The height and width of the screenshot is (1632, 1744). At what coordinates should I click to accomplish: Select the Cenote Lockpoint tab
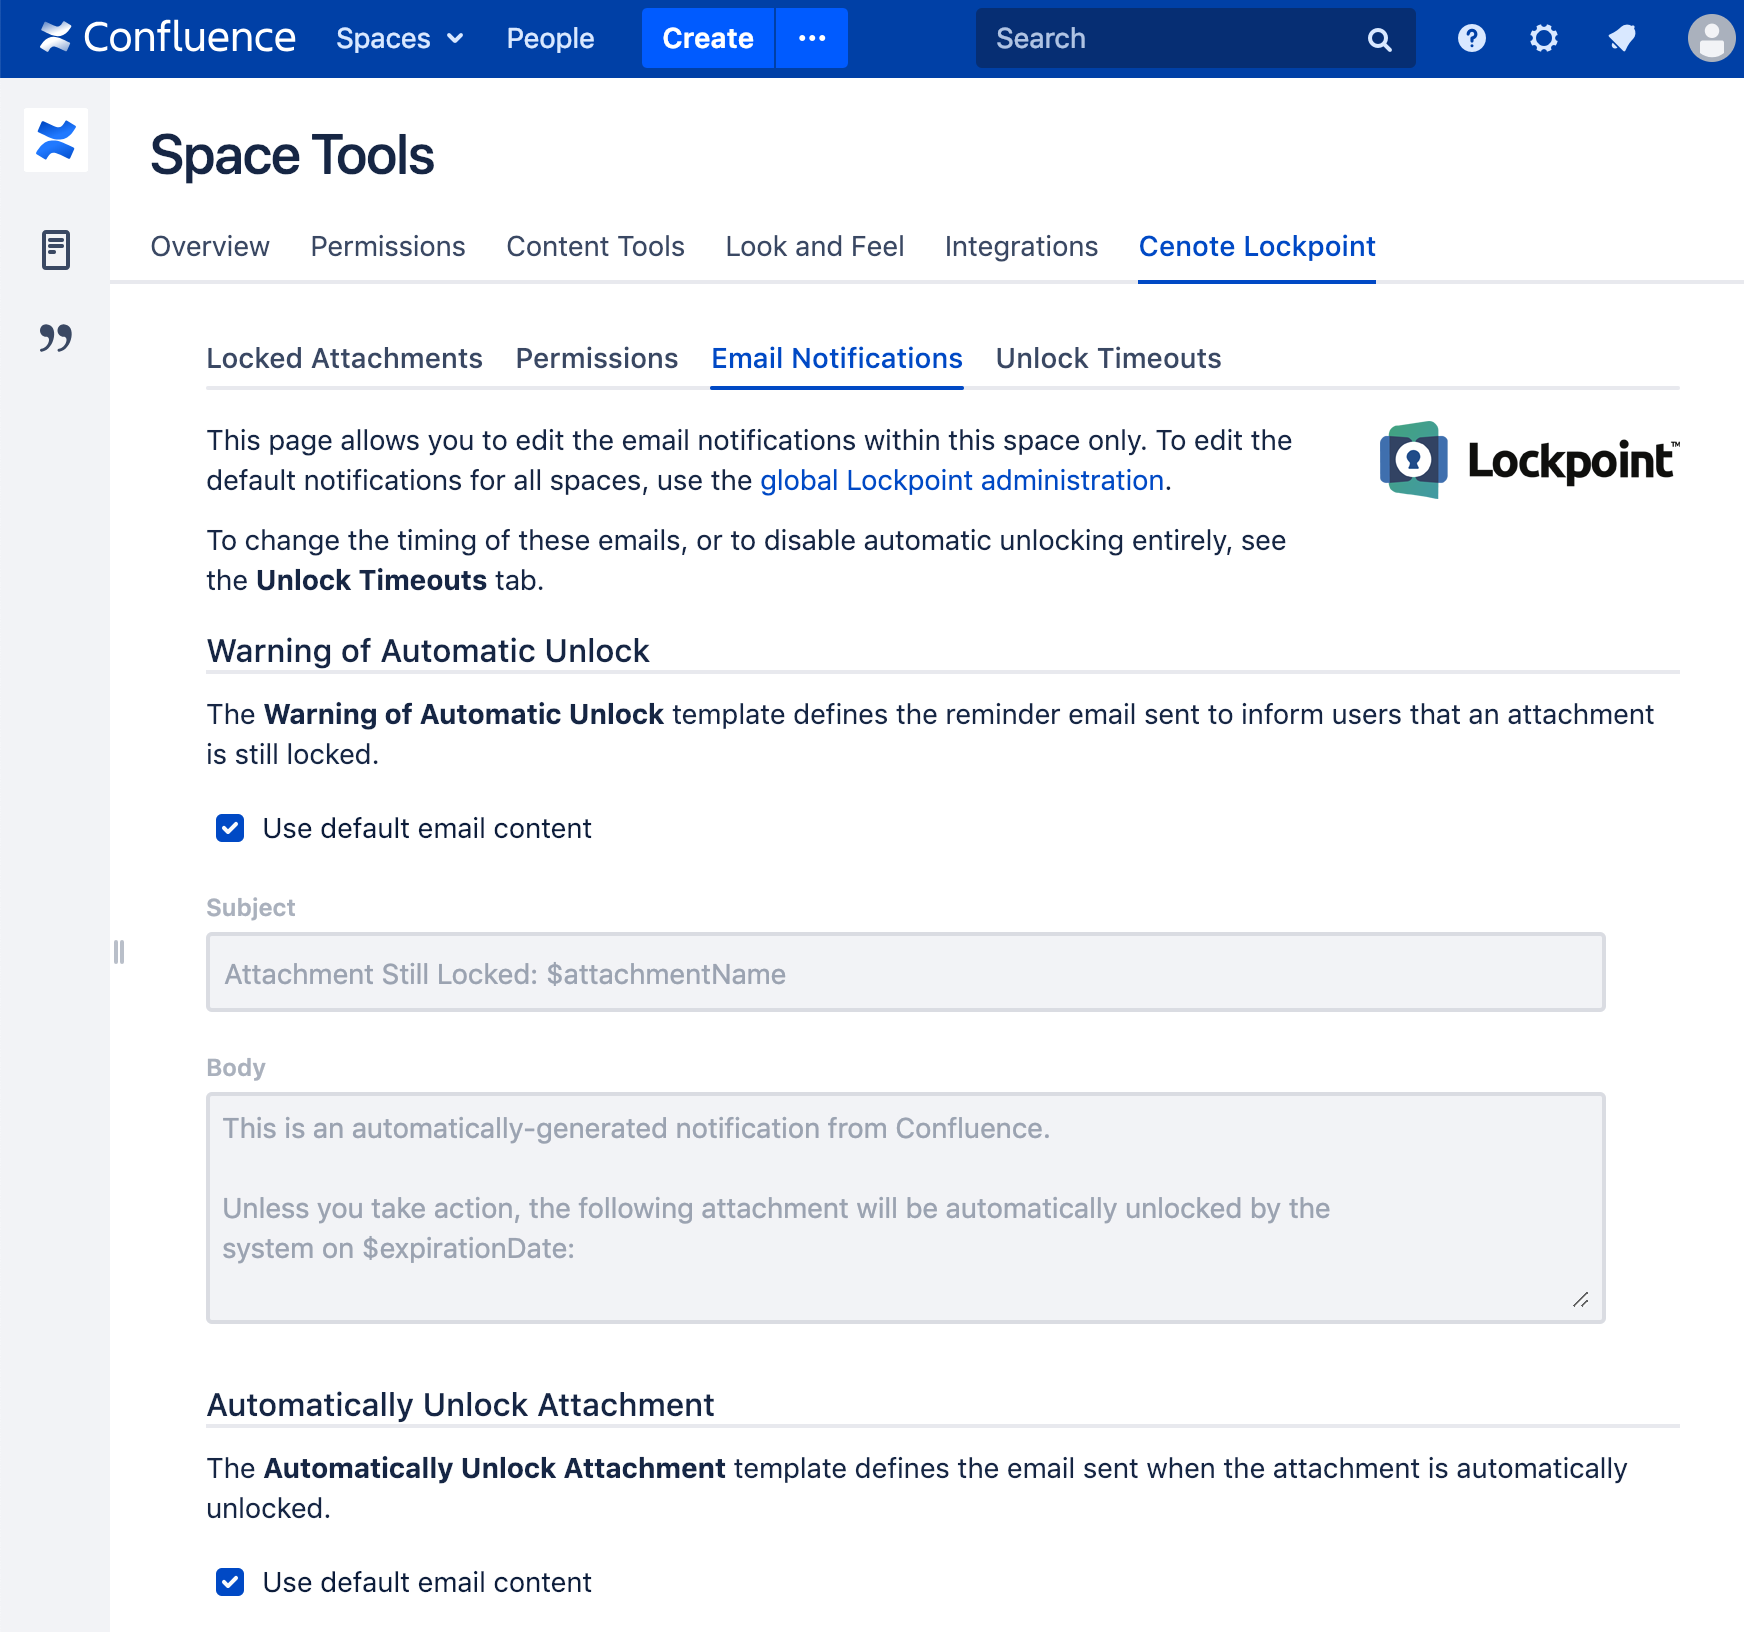(1257, 246)
